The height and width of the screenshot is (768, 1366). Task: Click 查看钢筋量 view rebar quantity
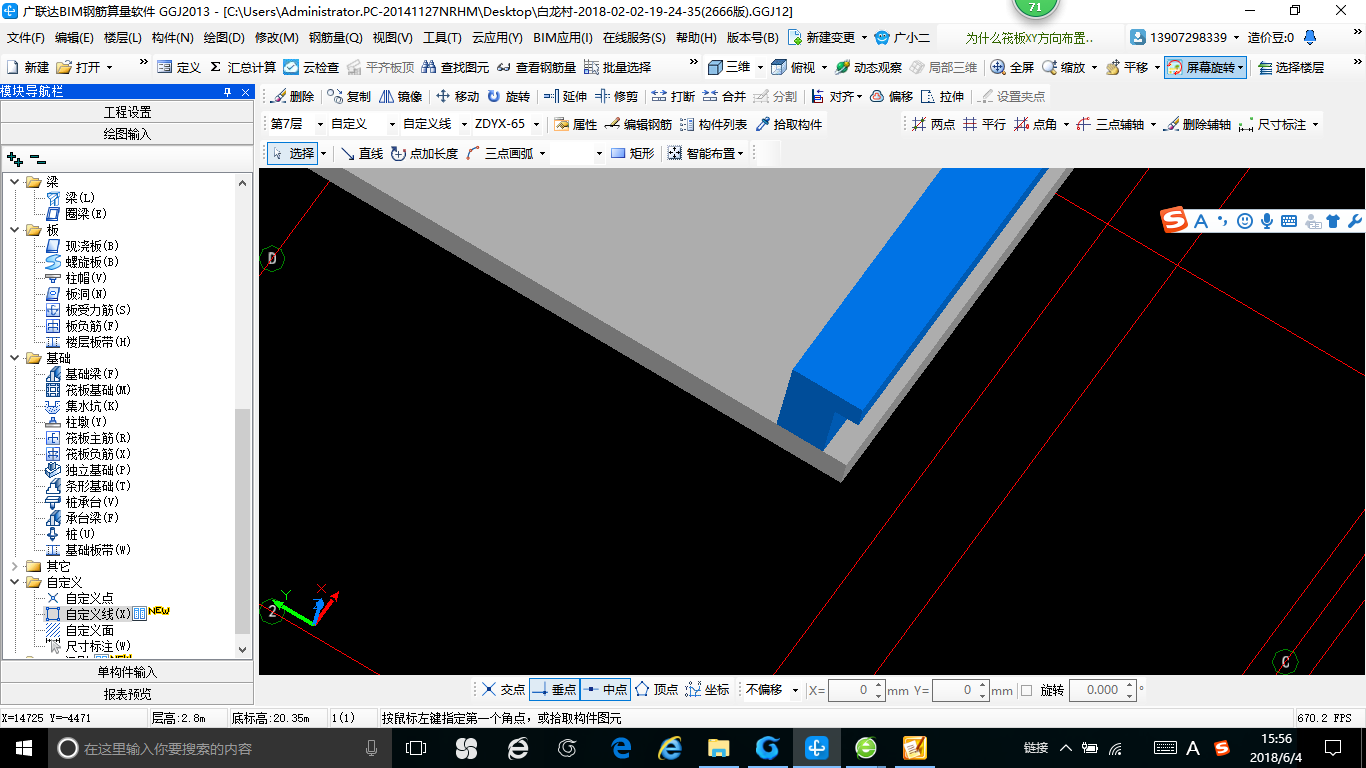[x=537, y=67]
